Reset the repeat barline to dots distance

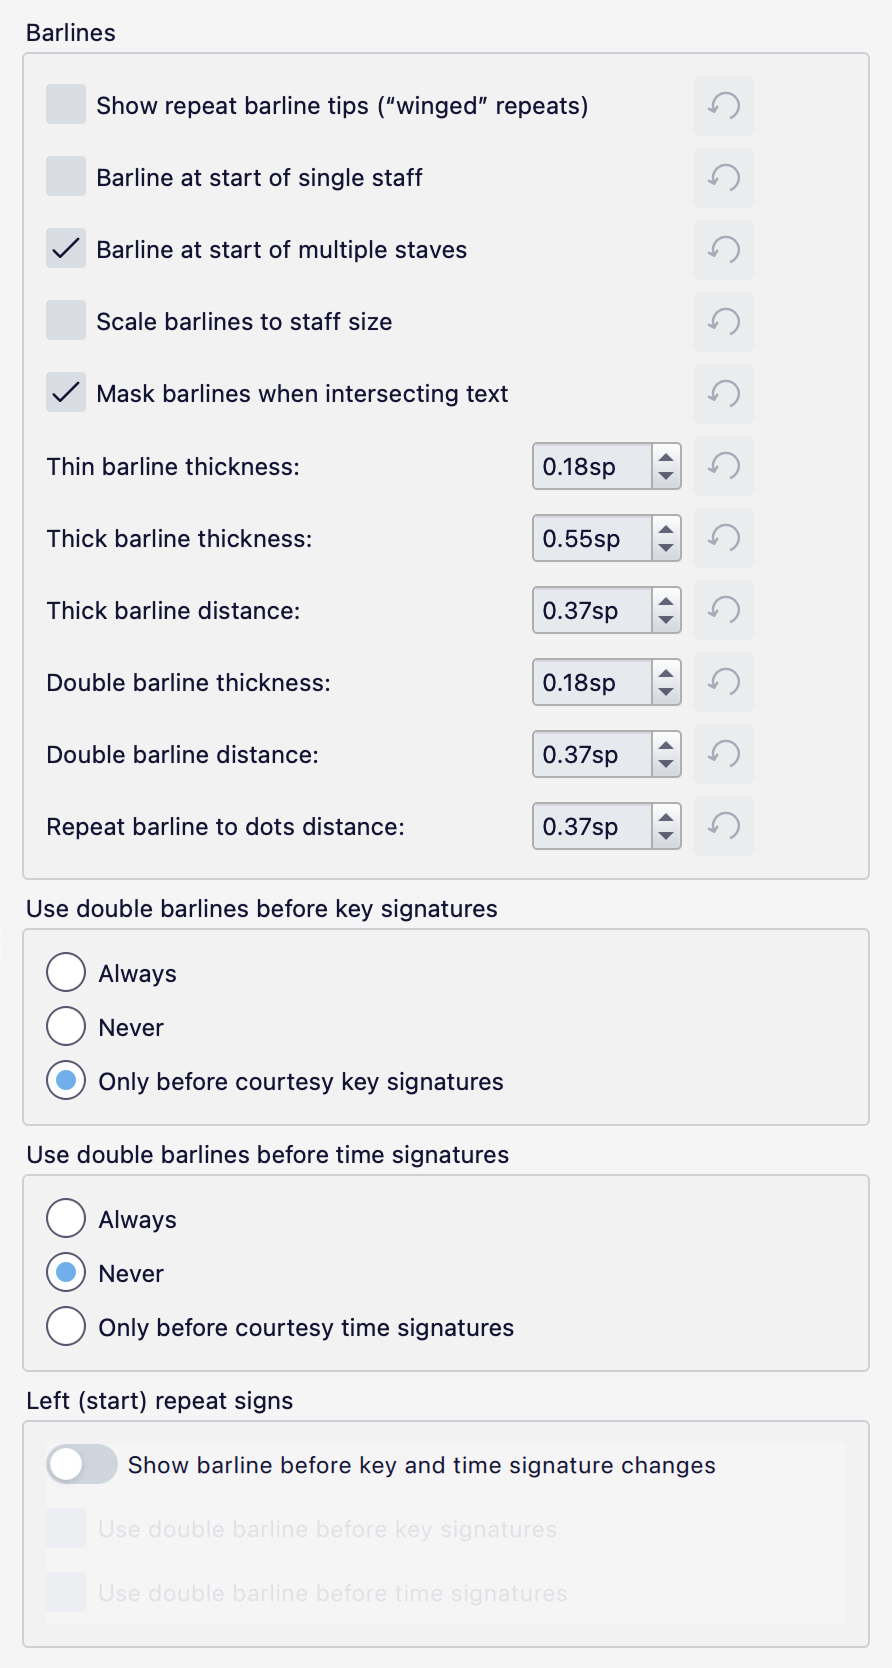pyautogui.click(x=723, y=826)
